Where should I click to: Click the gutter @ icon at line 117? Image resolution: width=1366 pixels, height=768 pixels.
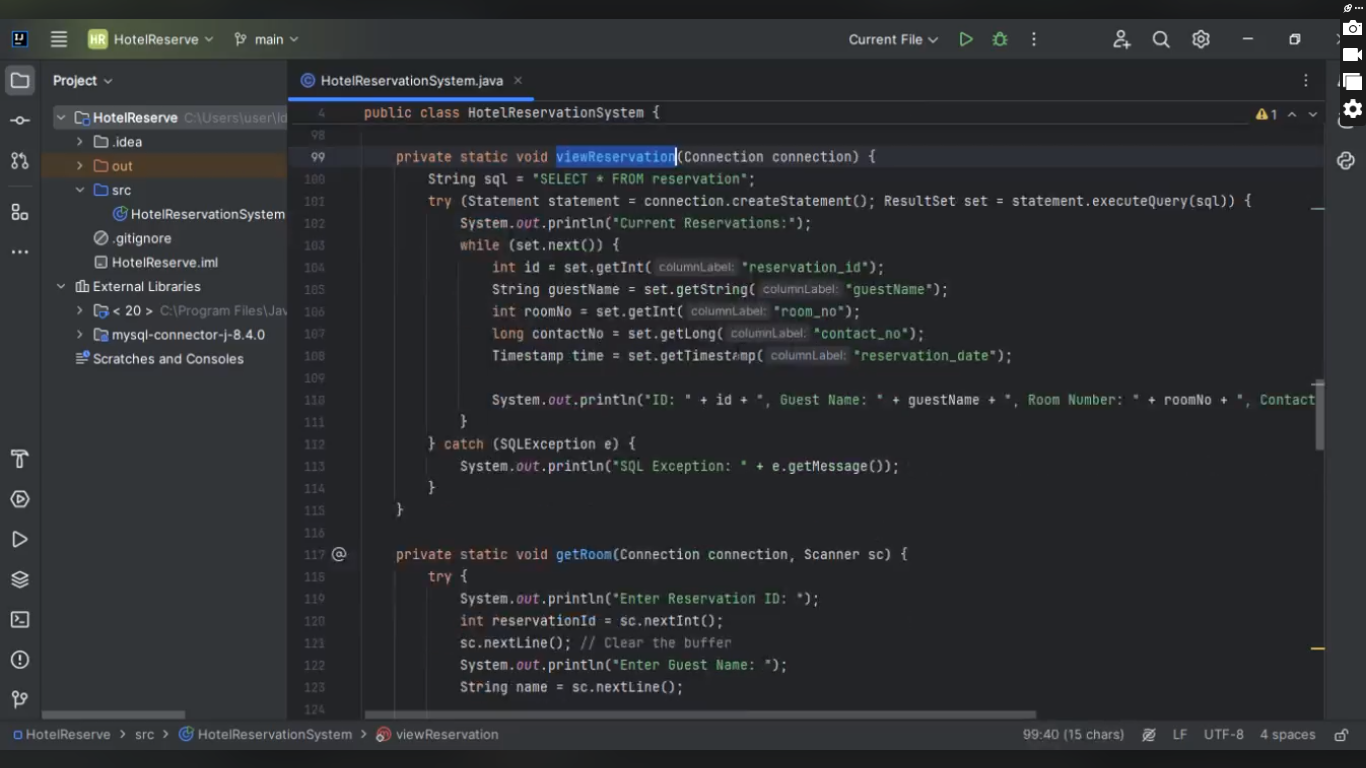(x=339, y=554)
